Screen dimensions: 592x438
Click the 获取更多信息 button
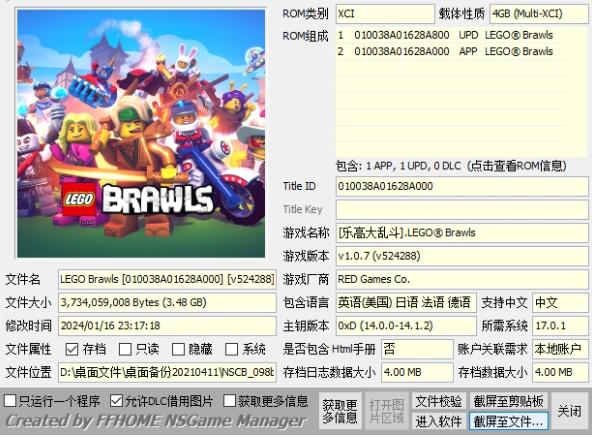pos(340,411)
